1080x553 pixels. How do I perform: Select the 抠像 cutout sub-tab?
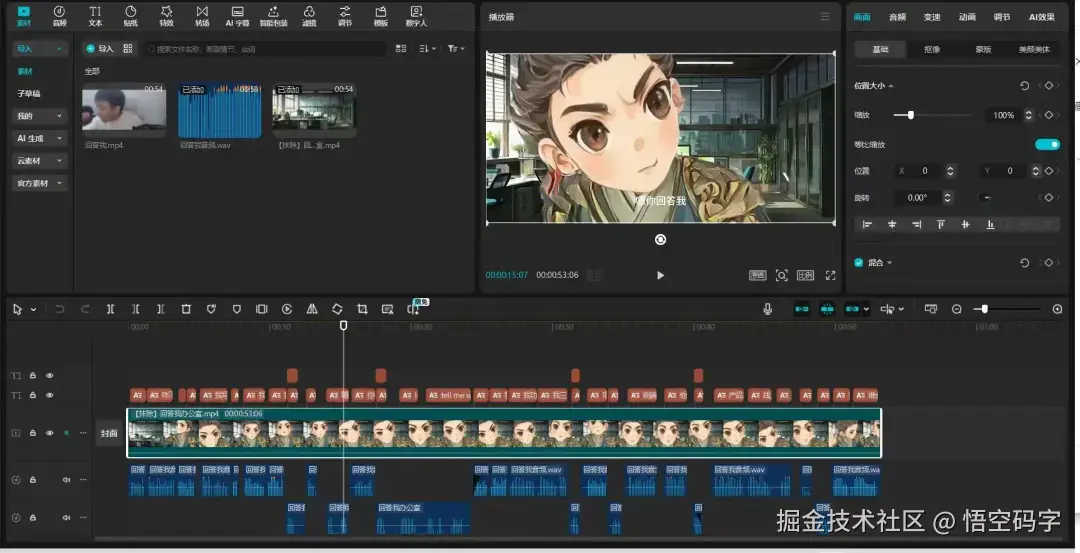click(932, 50)
